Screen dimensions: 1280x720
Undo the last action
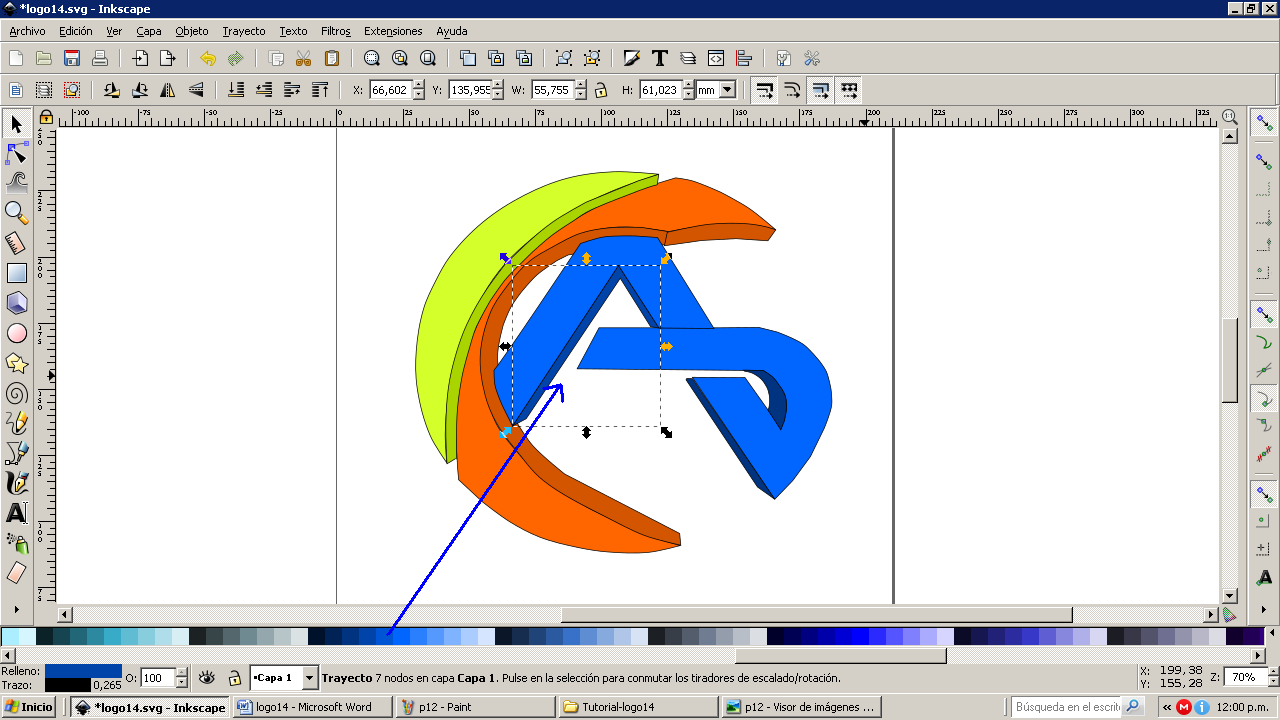208,58
